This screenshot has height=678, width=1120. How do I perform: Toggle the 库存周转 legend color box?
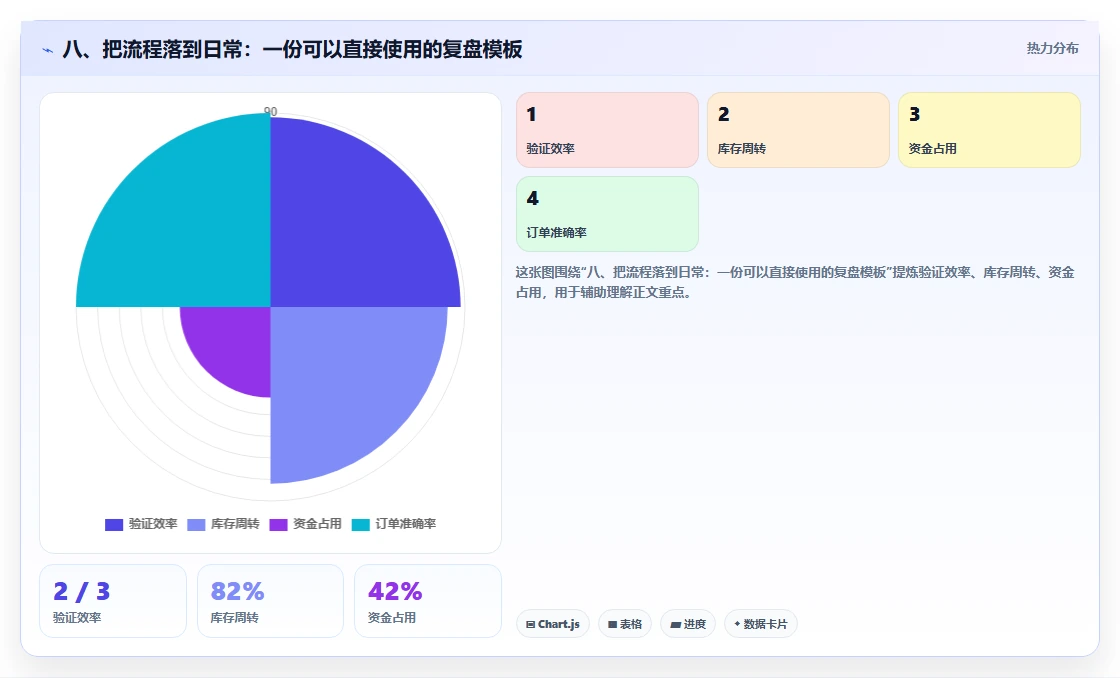(196, 524)
